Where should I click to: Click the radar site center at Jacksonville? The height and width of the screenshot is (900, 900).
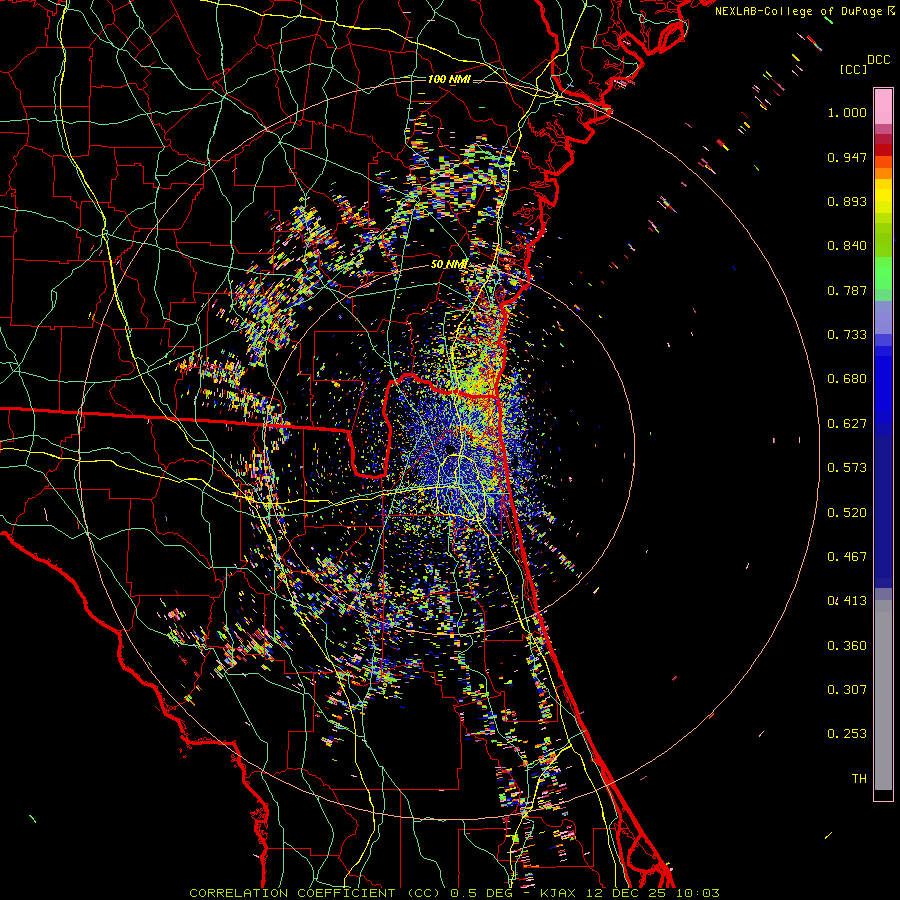[x=450, y=449]
